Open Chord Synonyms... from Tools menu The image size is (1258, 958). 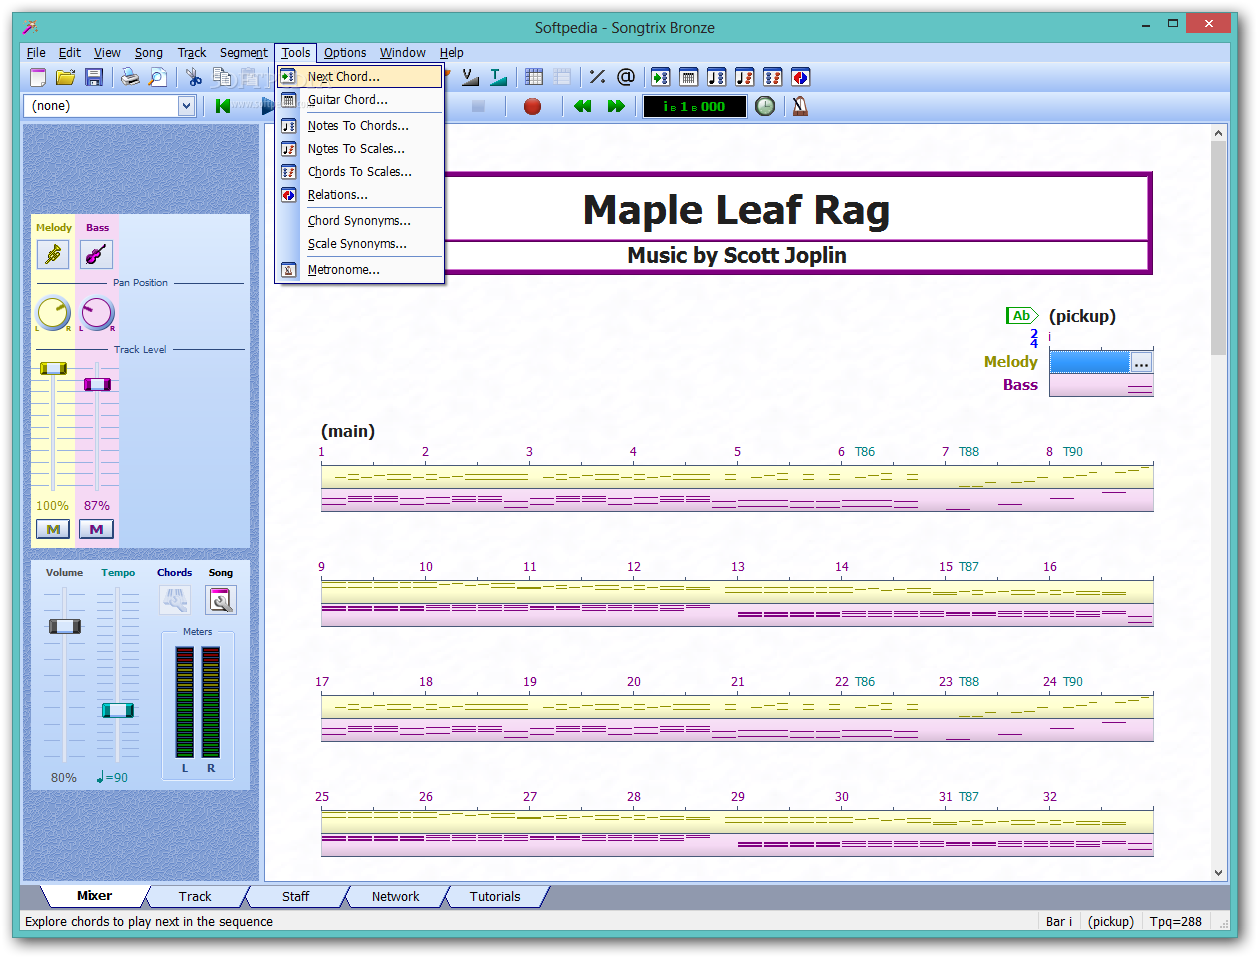(360, 221)
